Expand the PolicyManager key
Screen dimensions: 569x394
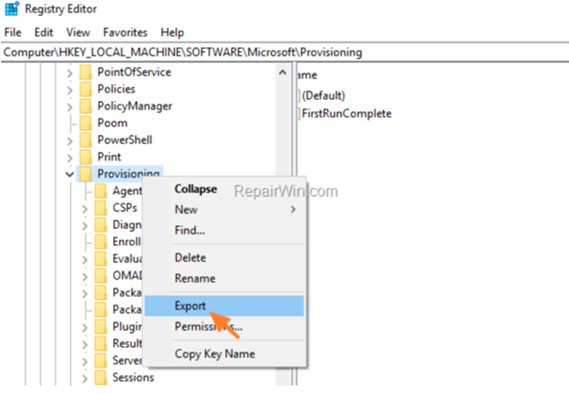click(x=69, y=107)
